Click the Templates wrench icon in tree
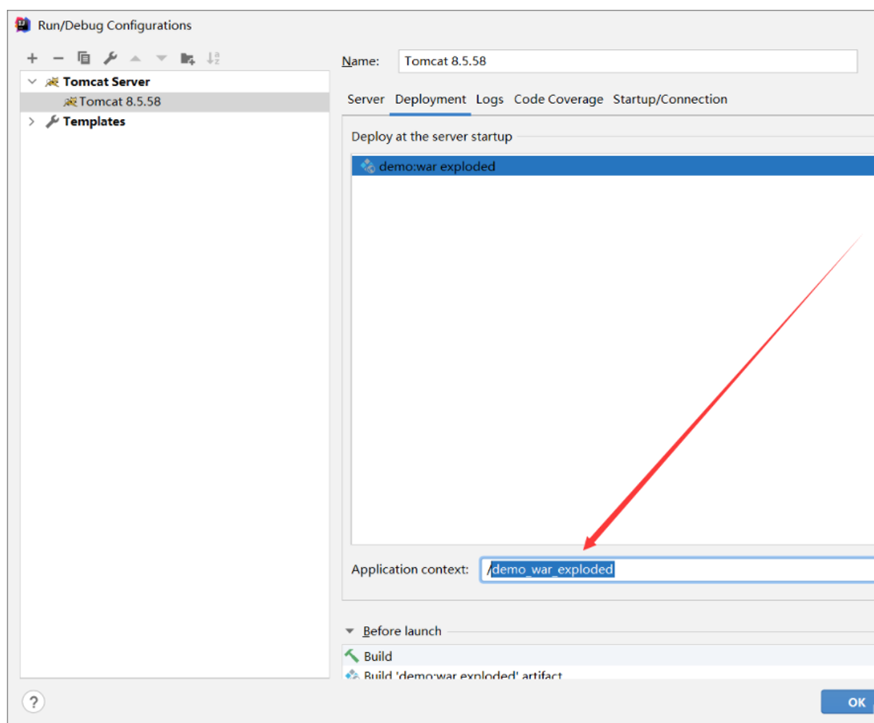The height and width of the screenshot is (723, 874). tap(52, 122)
